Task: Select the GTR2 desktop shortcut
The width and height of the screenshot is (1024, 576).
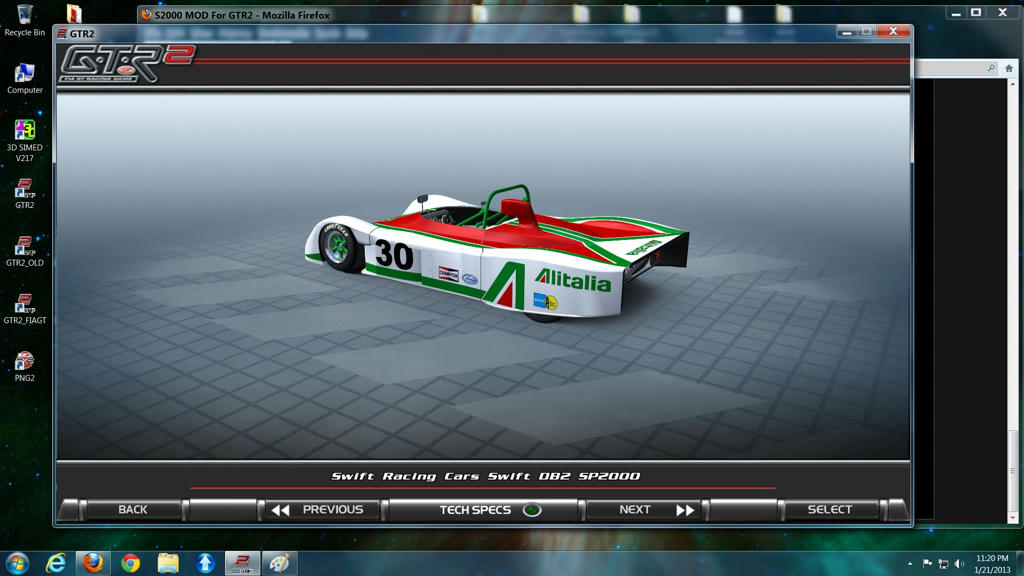Action: coord(25,194)
